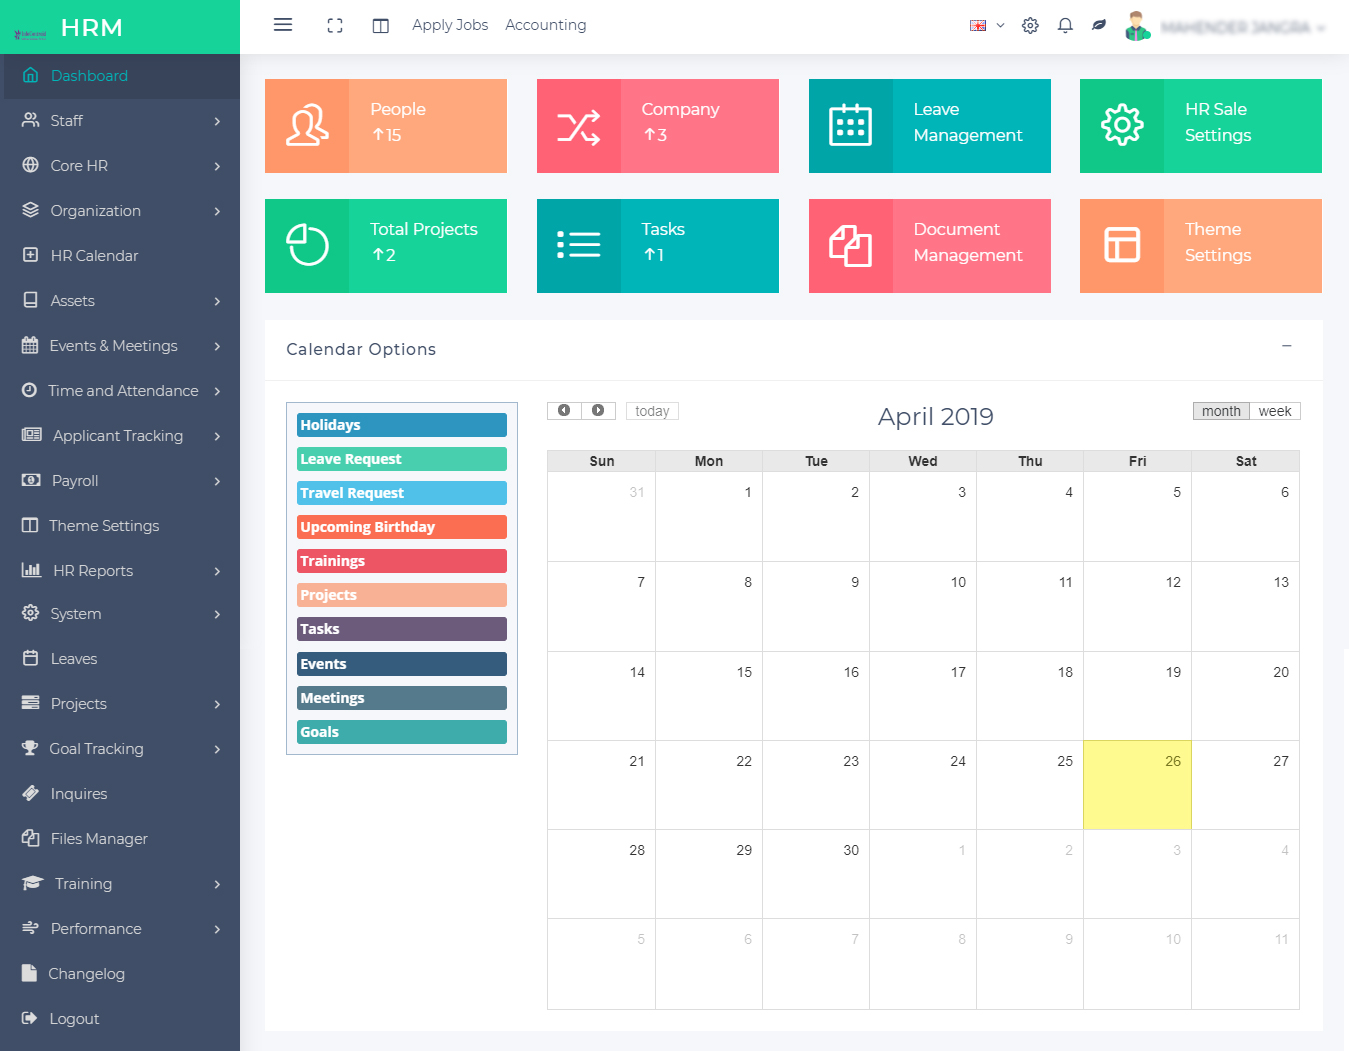Open the language flag dropdown
This screenshot has height=1051, width=1349.
986,26
